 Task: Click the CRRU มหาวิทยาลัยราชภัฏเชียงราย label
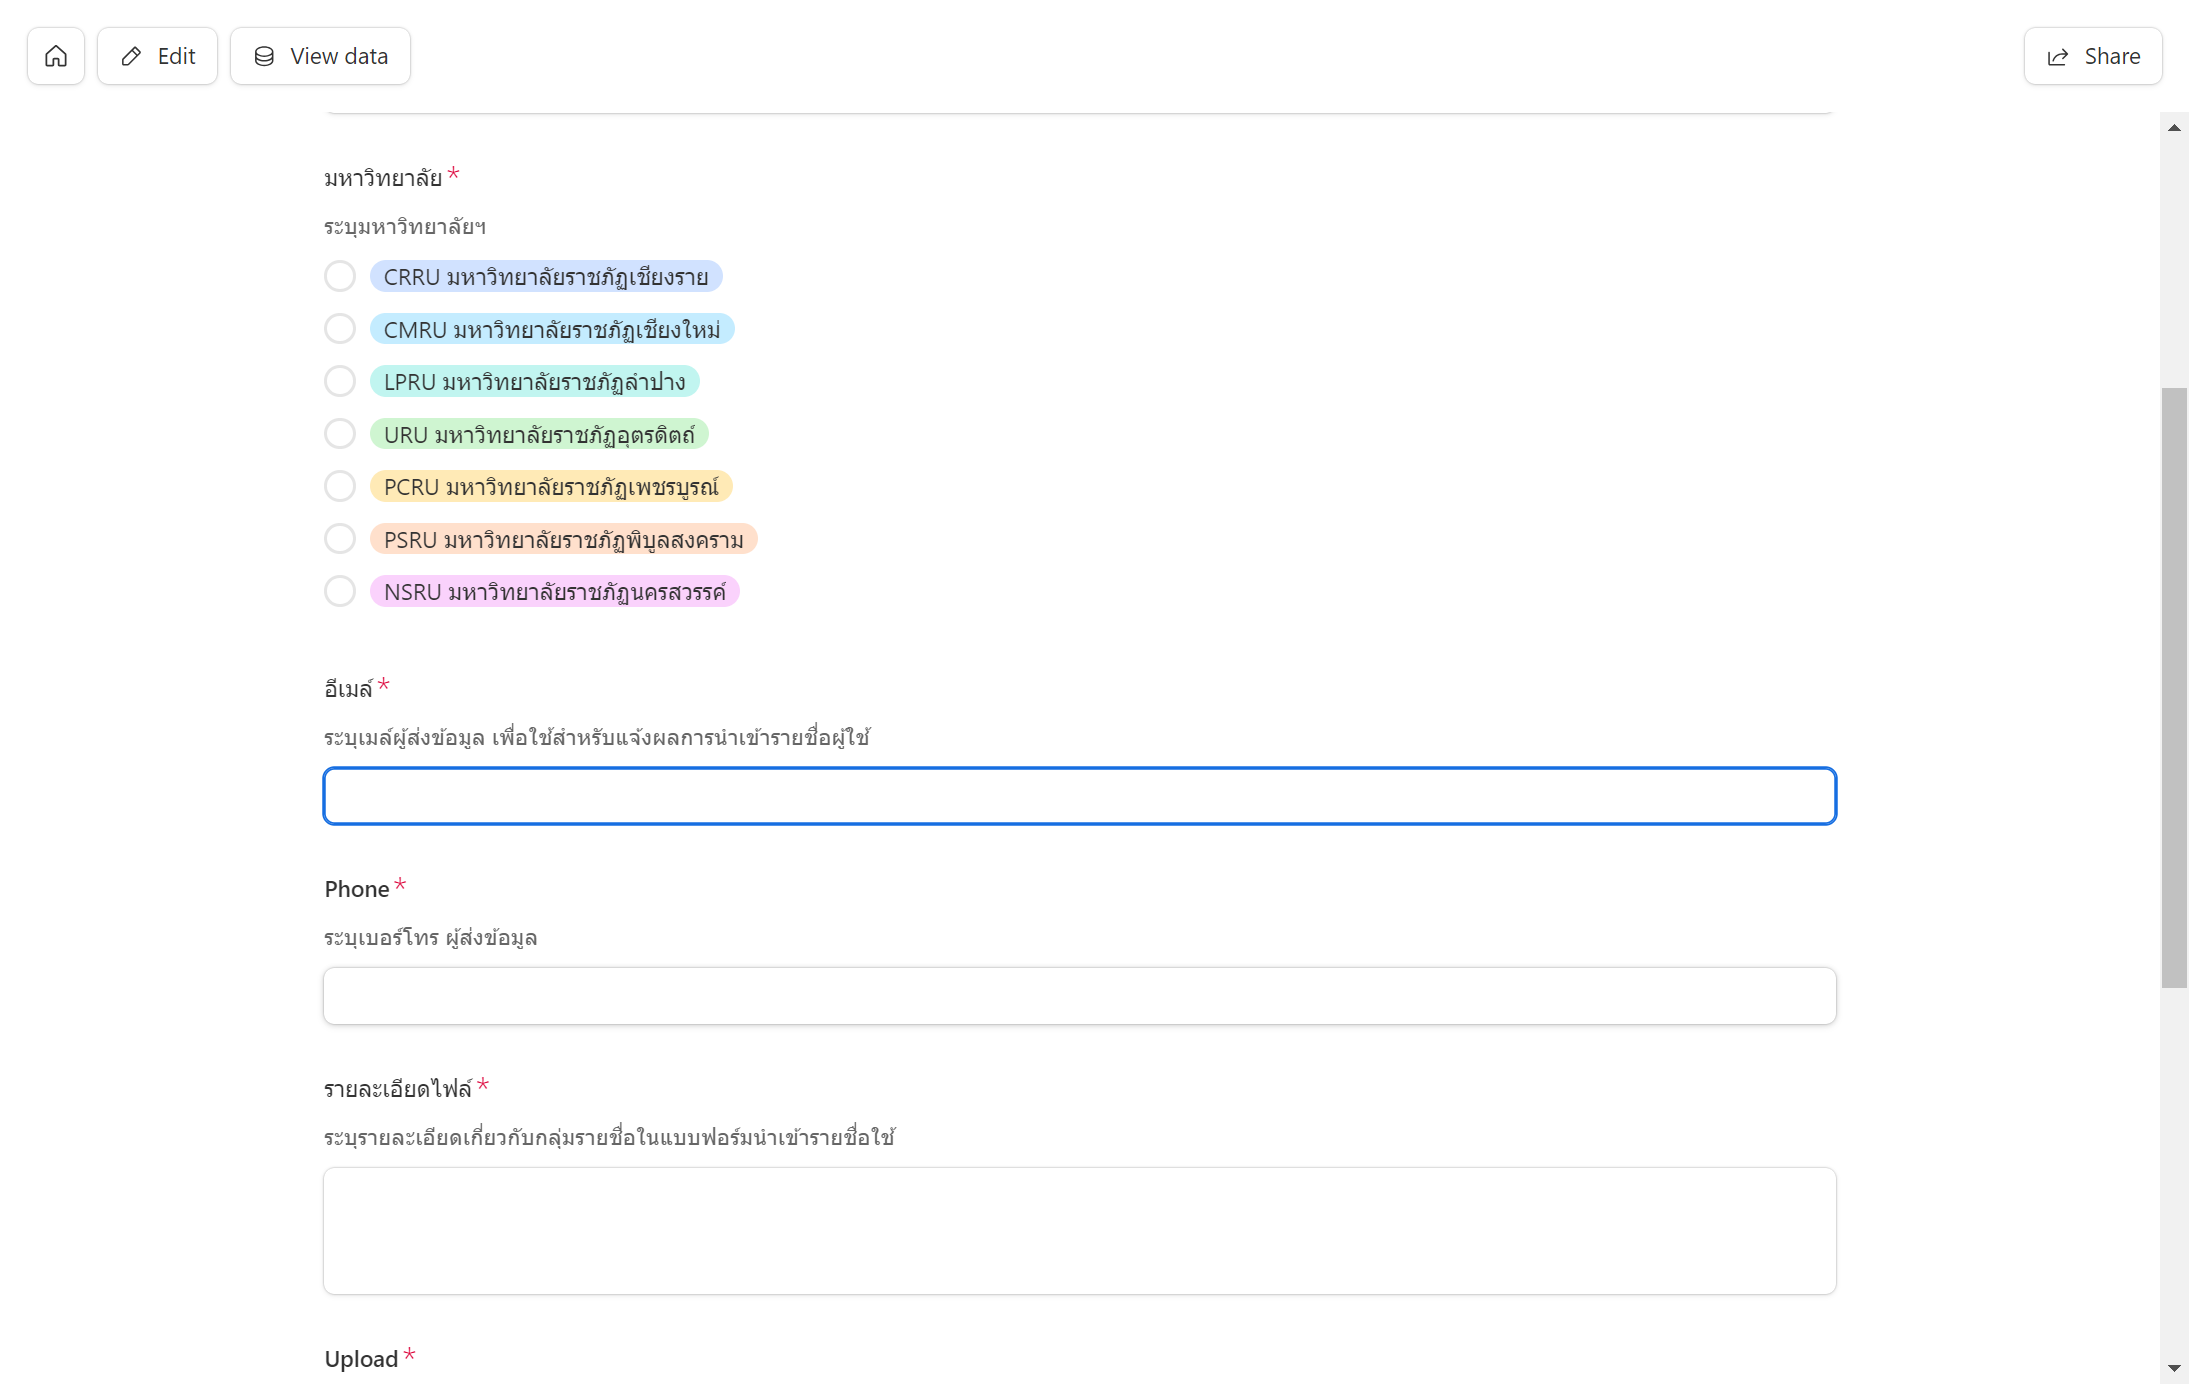546,276
